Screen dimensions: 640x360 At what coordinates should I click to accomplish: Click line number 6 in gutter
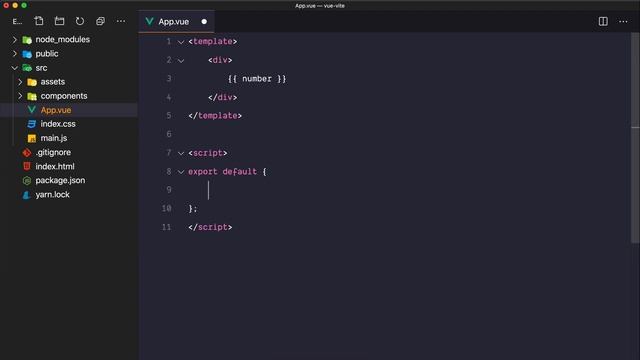coord(169,134)
